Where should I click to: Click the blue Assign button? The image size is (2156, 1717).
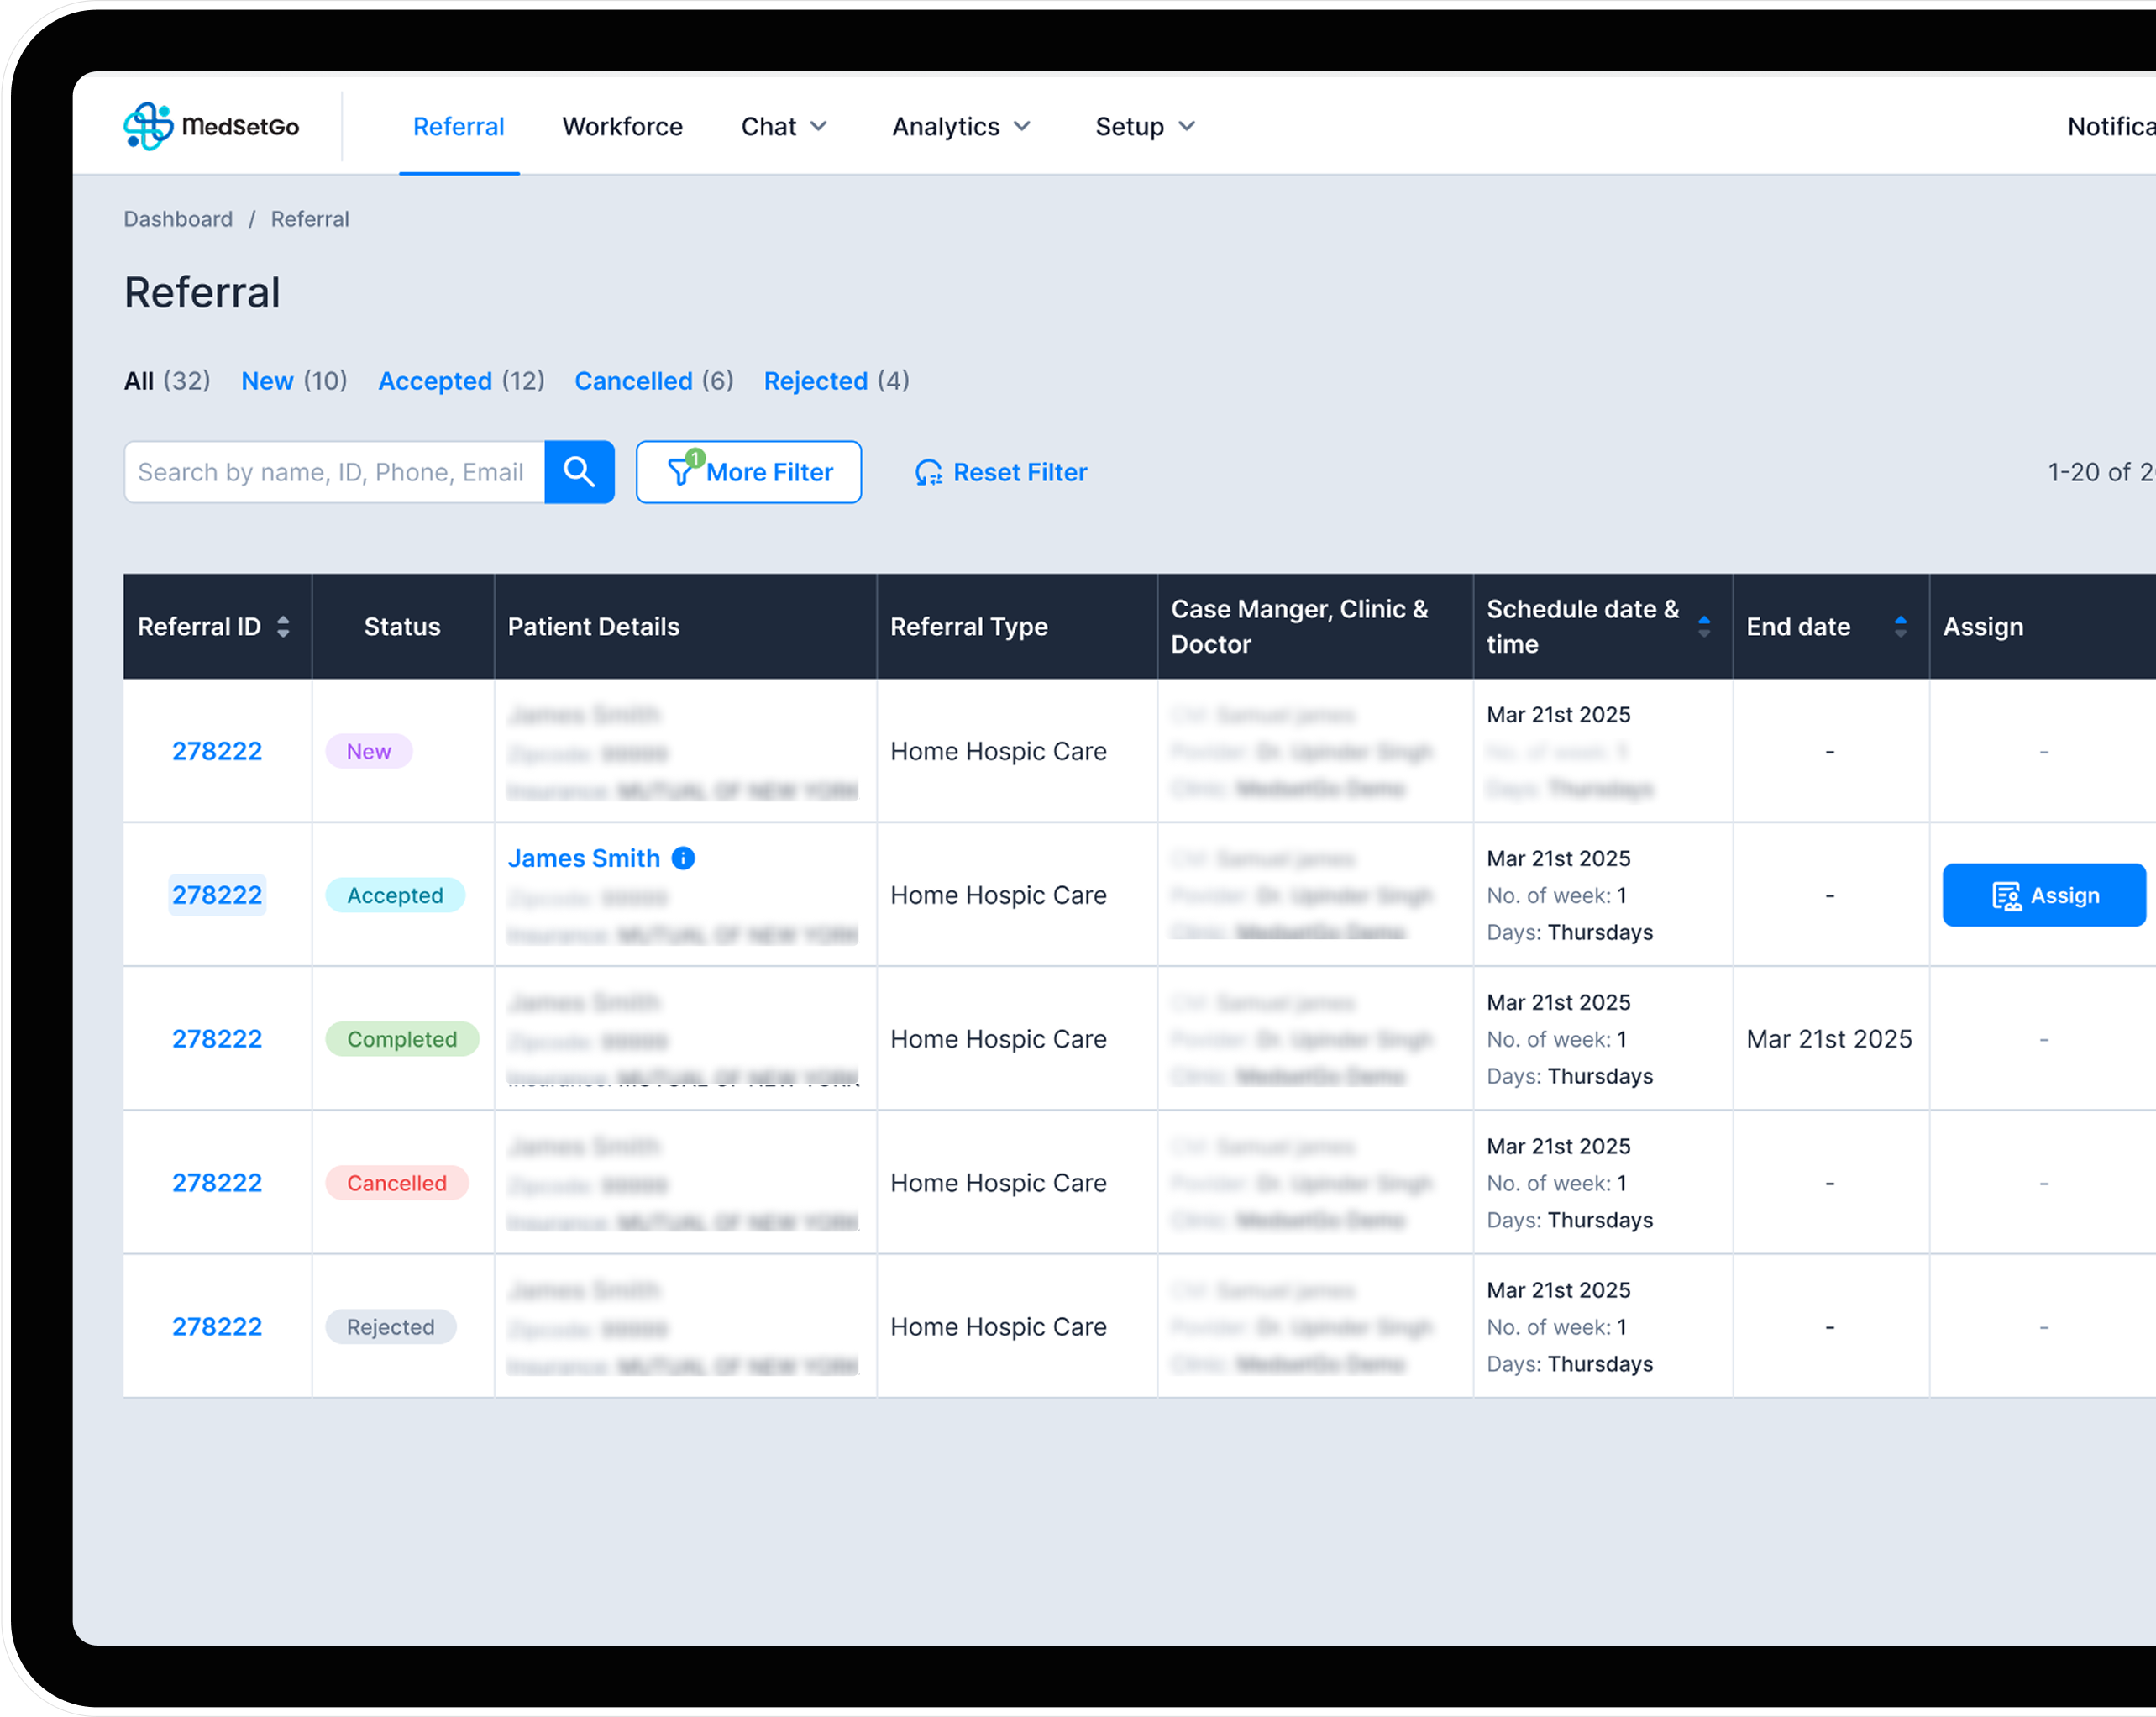click(x=2044, y=895)
